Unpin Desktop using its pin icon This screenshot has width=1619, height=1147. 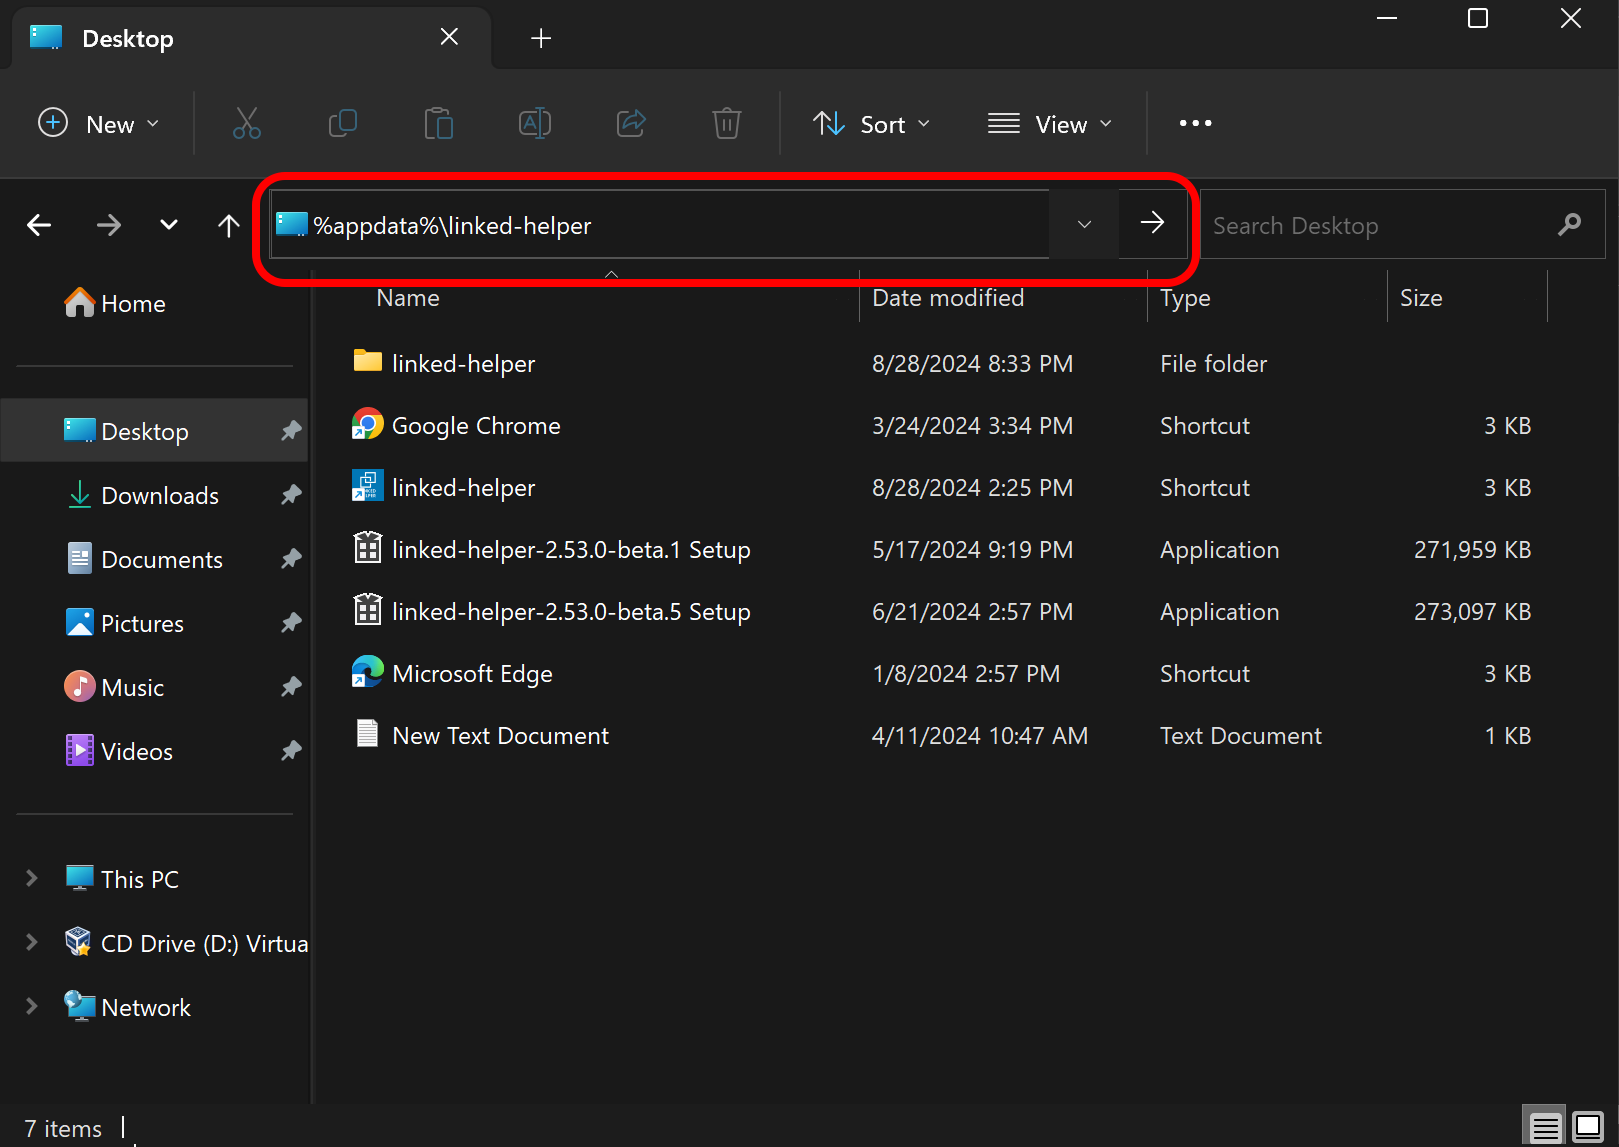[x=291, y=431]
